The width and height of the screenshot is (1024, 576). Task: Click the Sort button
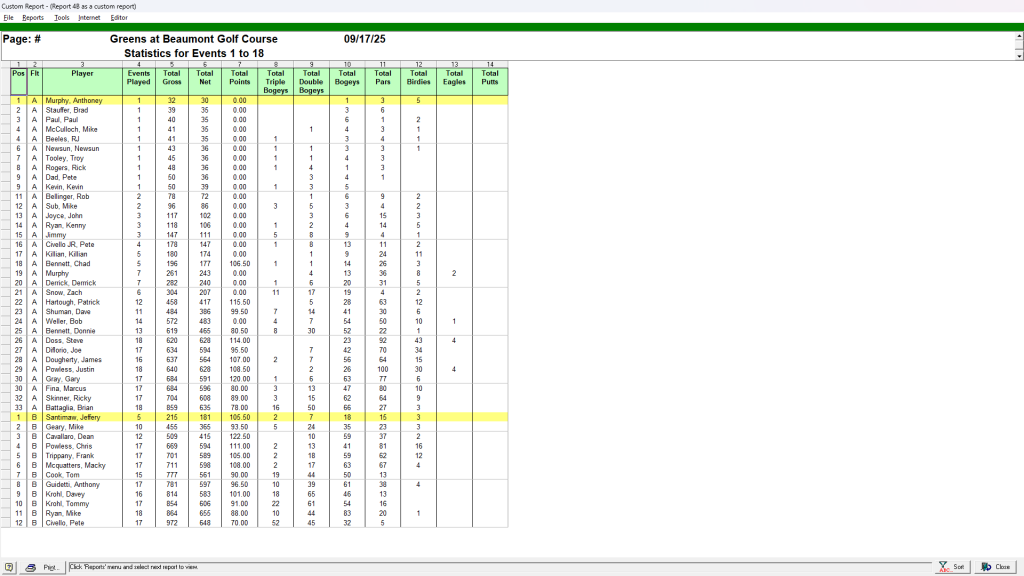point(951,567)
